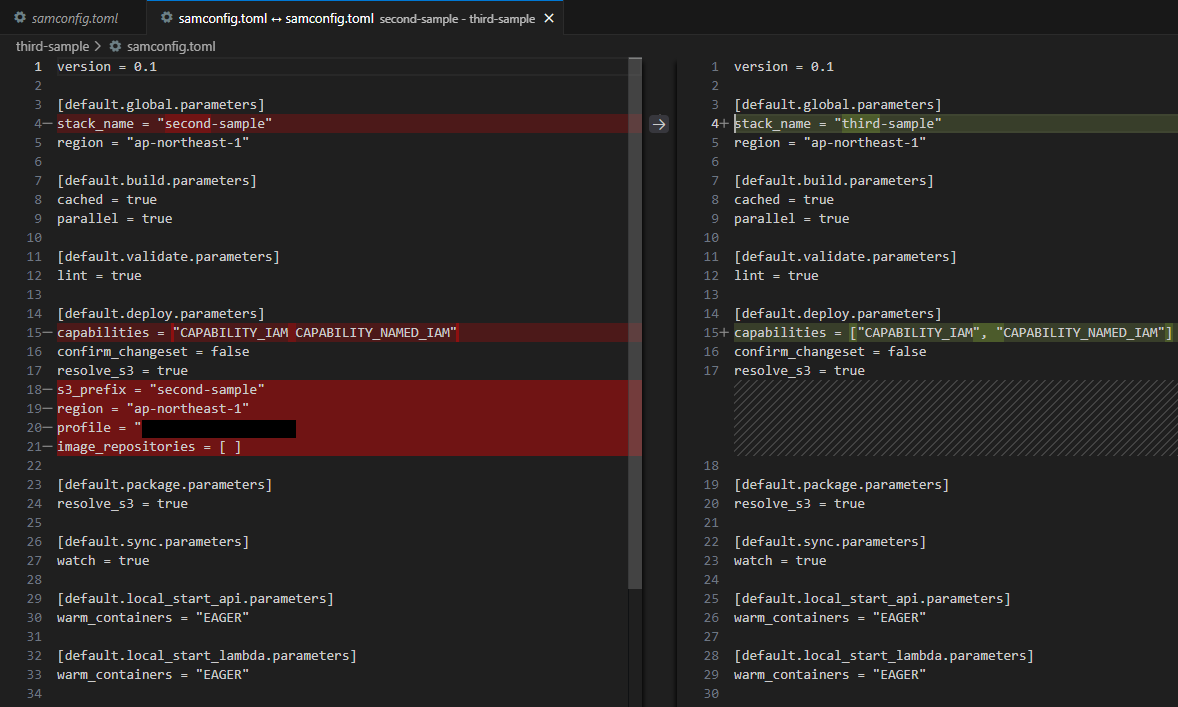Viewport: 1178px width, 707px height.
Task: Click the removed profile line with redacted value
Action: (348, 428)
